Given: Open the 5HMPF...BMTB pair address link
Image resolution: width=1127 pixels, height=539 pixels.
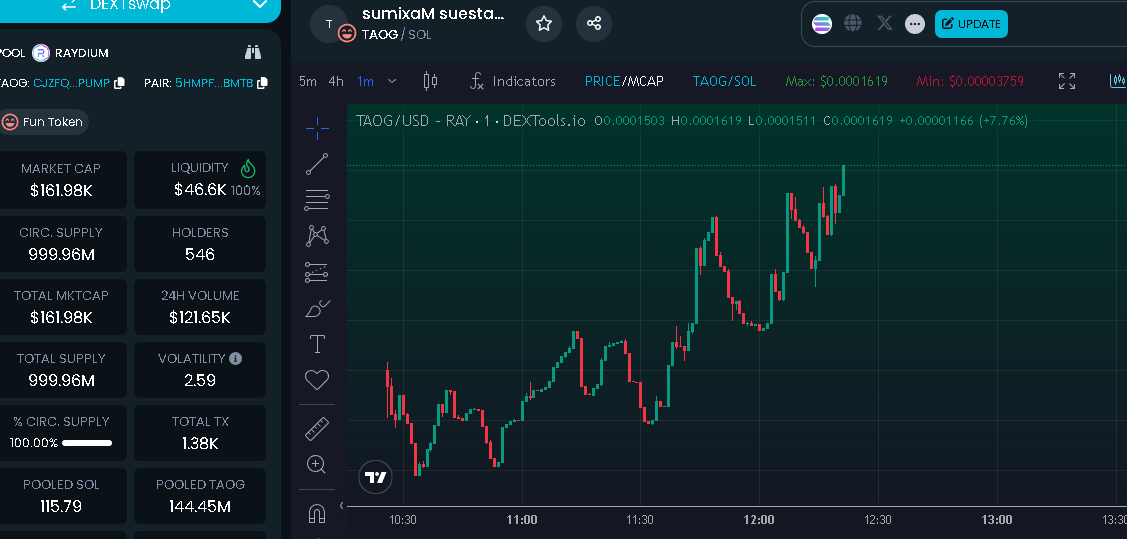Looking at the screenshot, I should tap(214, 83).
